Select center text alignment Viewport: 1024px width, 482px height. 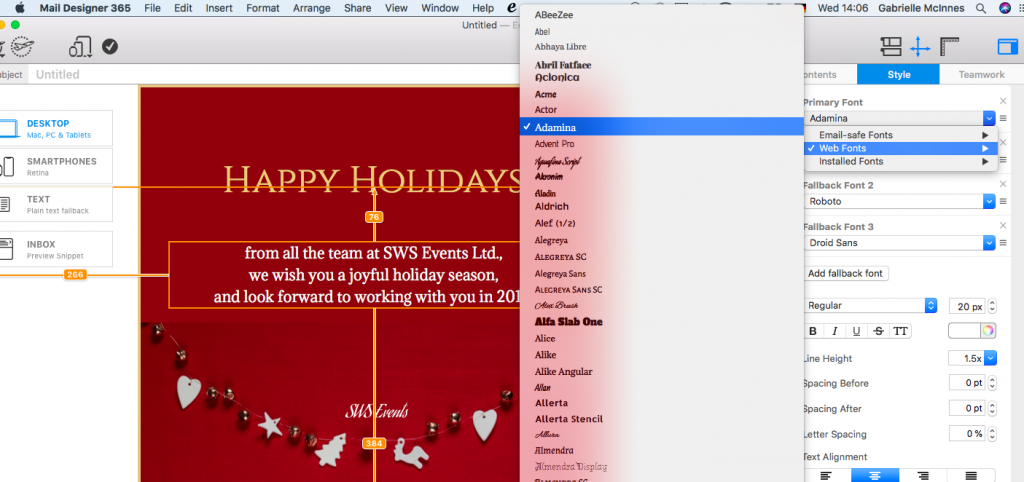875,475
